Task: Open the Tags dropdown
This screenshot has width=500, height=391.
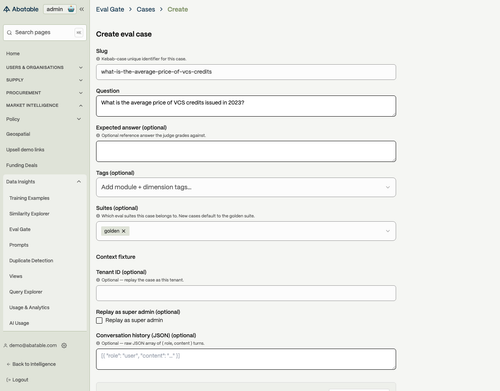Action: [246, 187]
